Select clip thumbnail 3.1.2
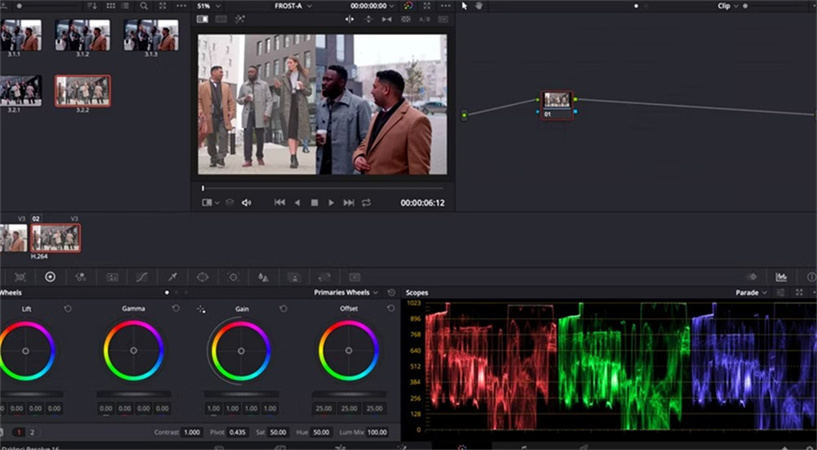 pyautogui.click(x=83, y=35)
